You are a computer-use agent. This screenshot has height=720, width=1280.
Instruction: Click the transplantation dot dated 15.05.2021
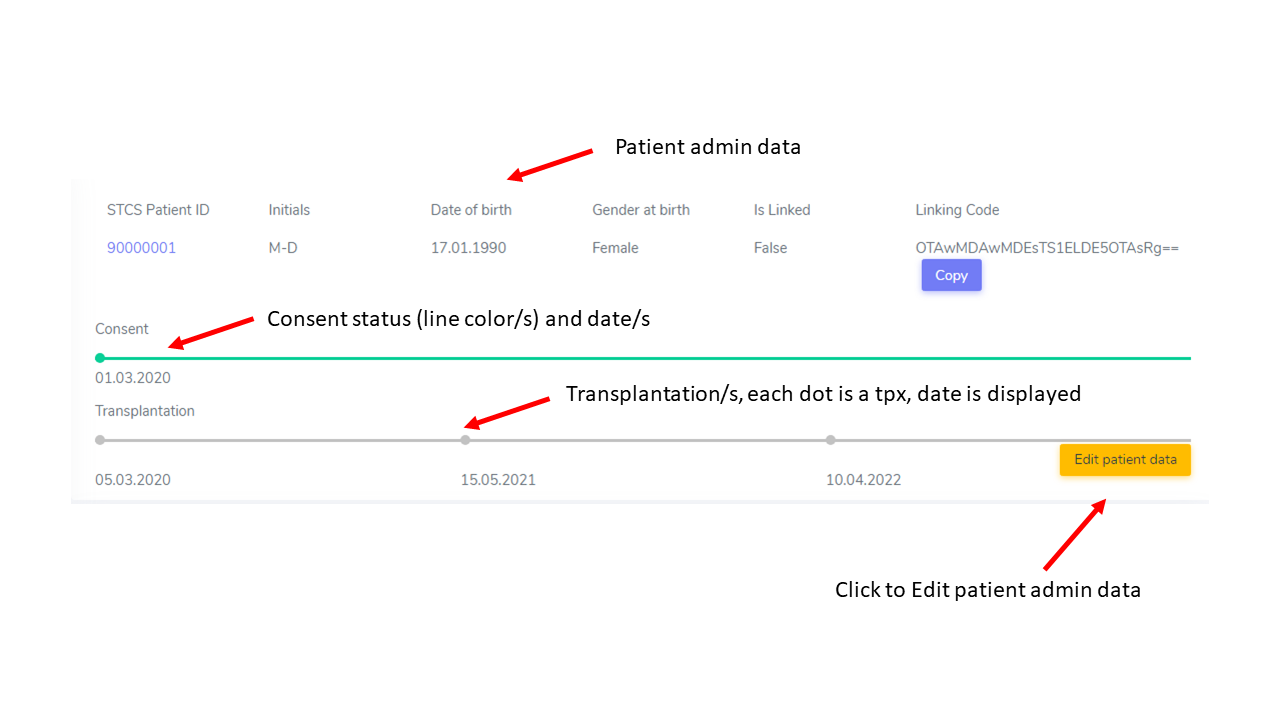pos(465,440)
